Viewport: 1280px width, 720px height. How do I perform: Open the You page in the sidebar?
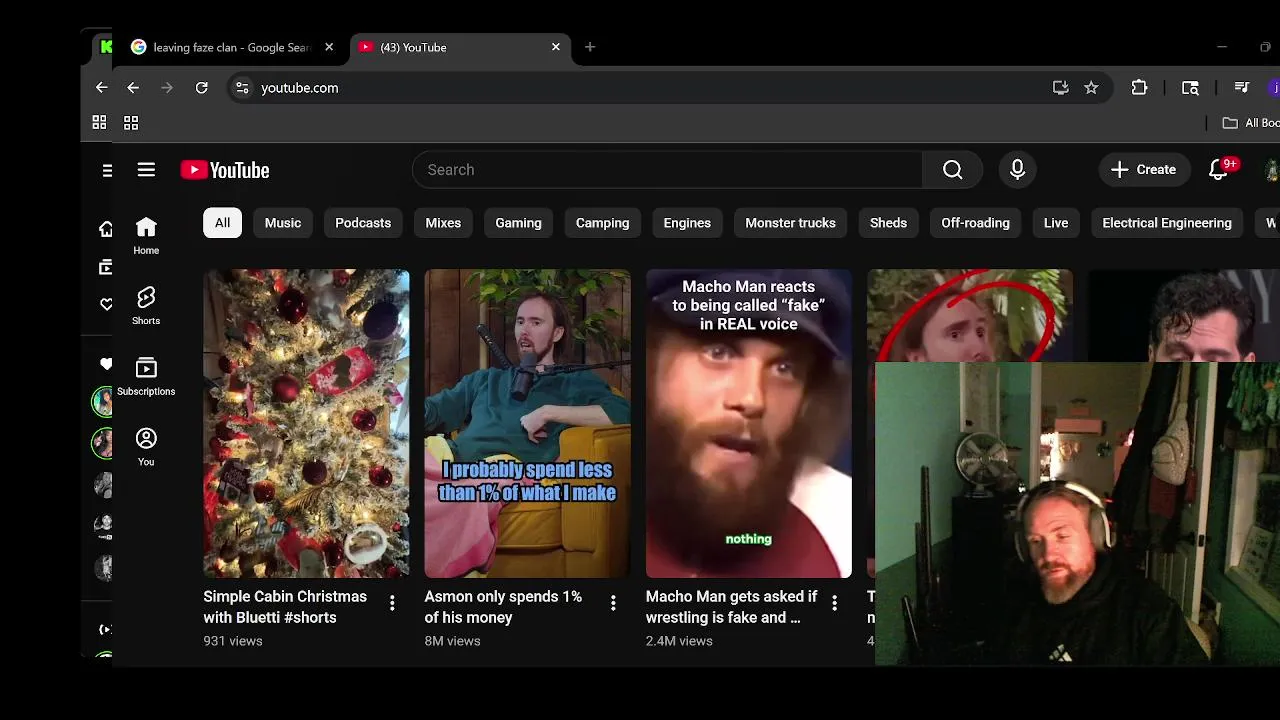pos(146,448)
